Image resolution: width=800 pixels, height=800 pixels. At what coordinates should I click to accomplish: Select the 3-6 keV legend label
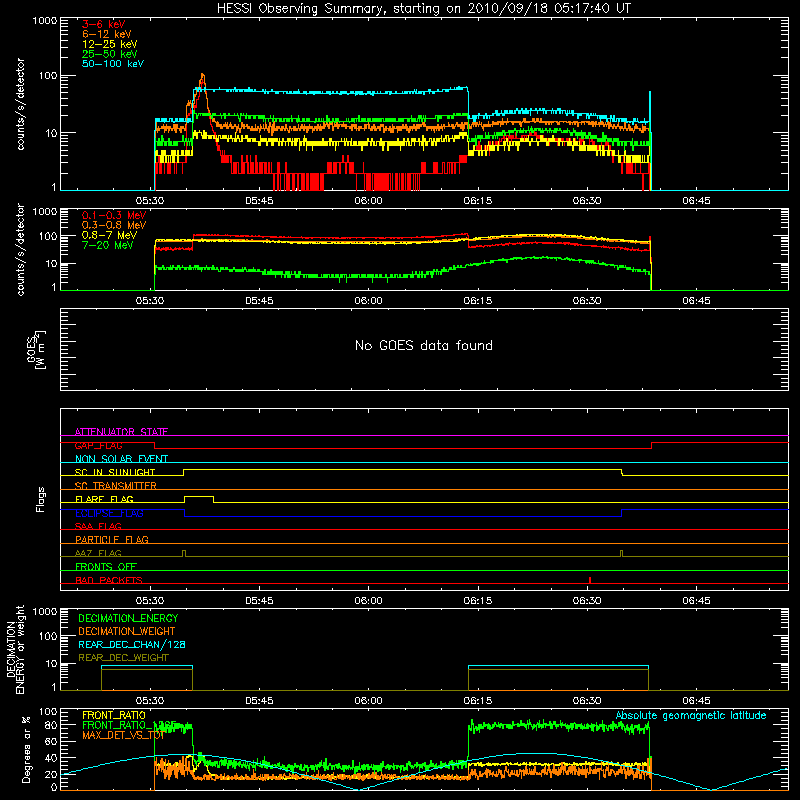104,24
